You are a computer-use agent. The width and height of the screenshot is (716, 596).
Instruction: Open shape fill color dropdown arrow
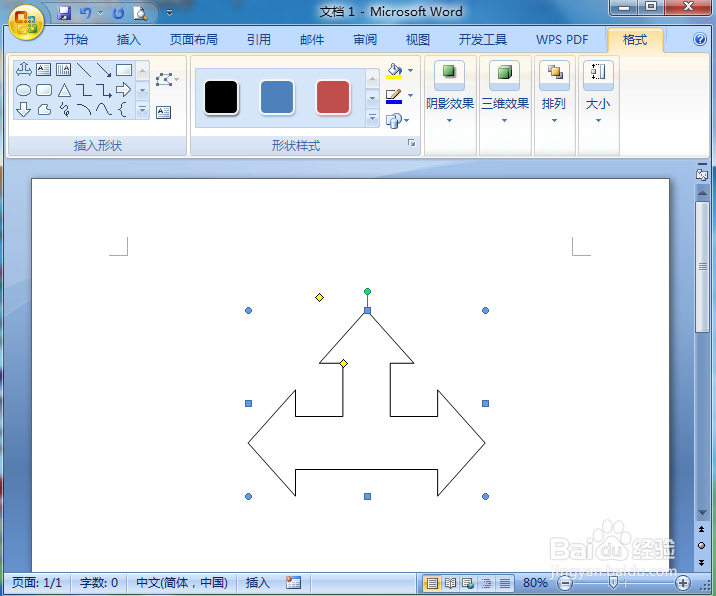411,70
